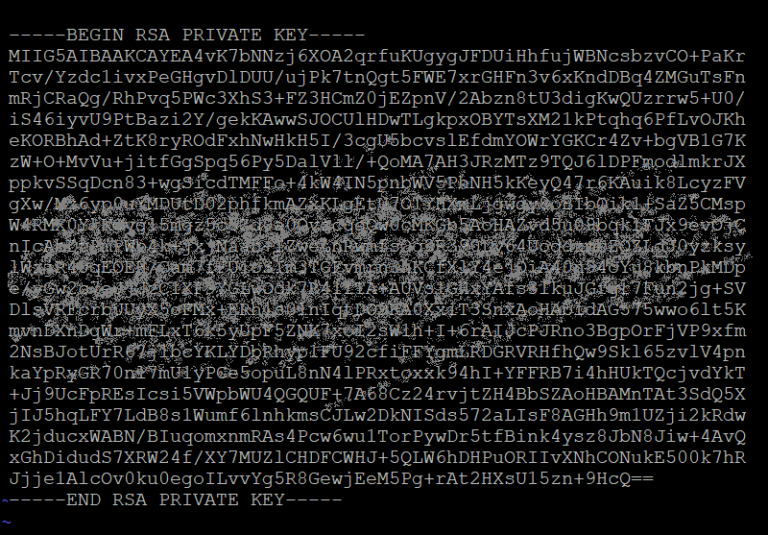This screenshot has width=768, height=535.
Task: Click the line beginning with eKORBhAd
Action: click(x=377, y=141)
